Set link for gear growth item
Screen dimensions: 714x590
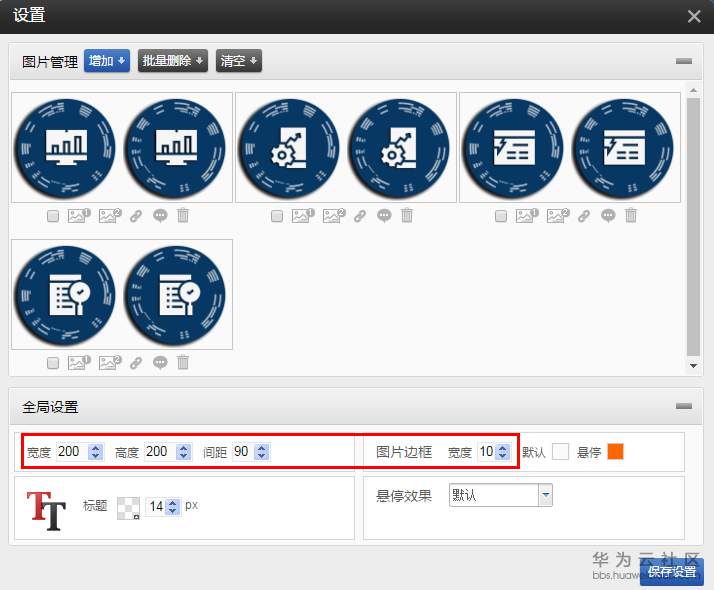(x=360, y=216)
